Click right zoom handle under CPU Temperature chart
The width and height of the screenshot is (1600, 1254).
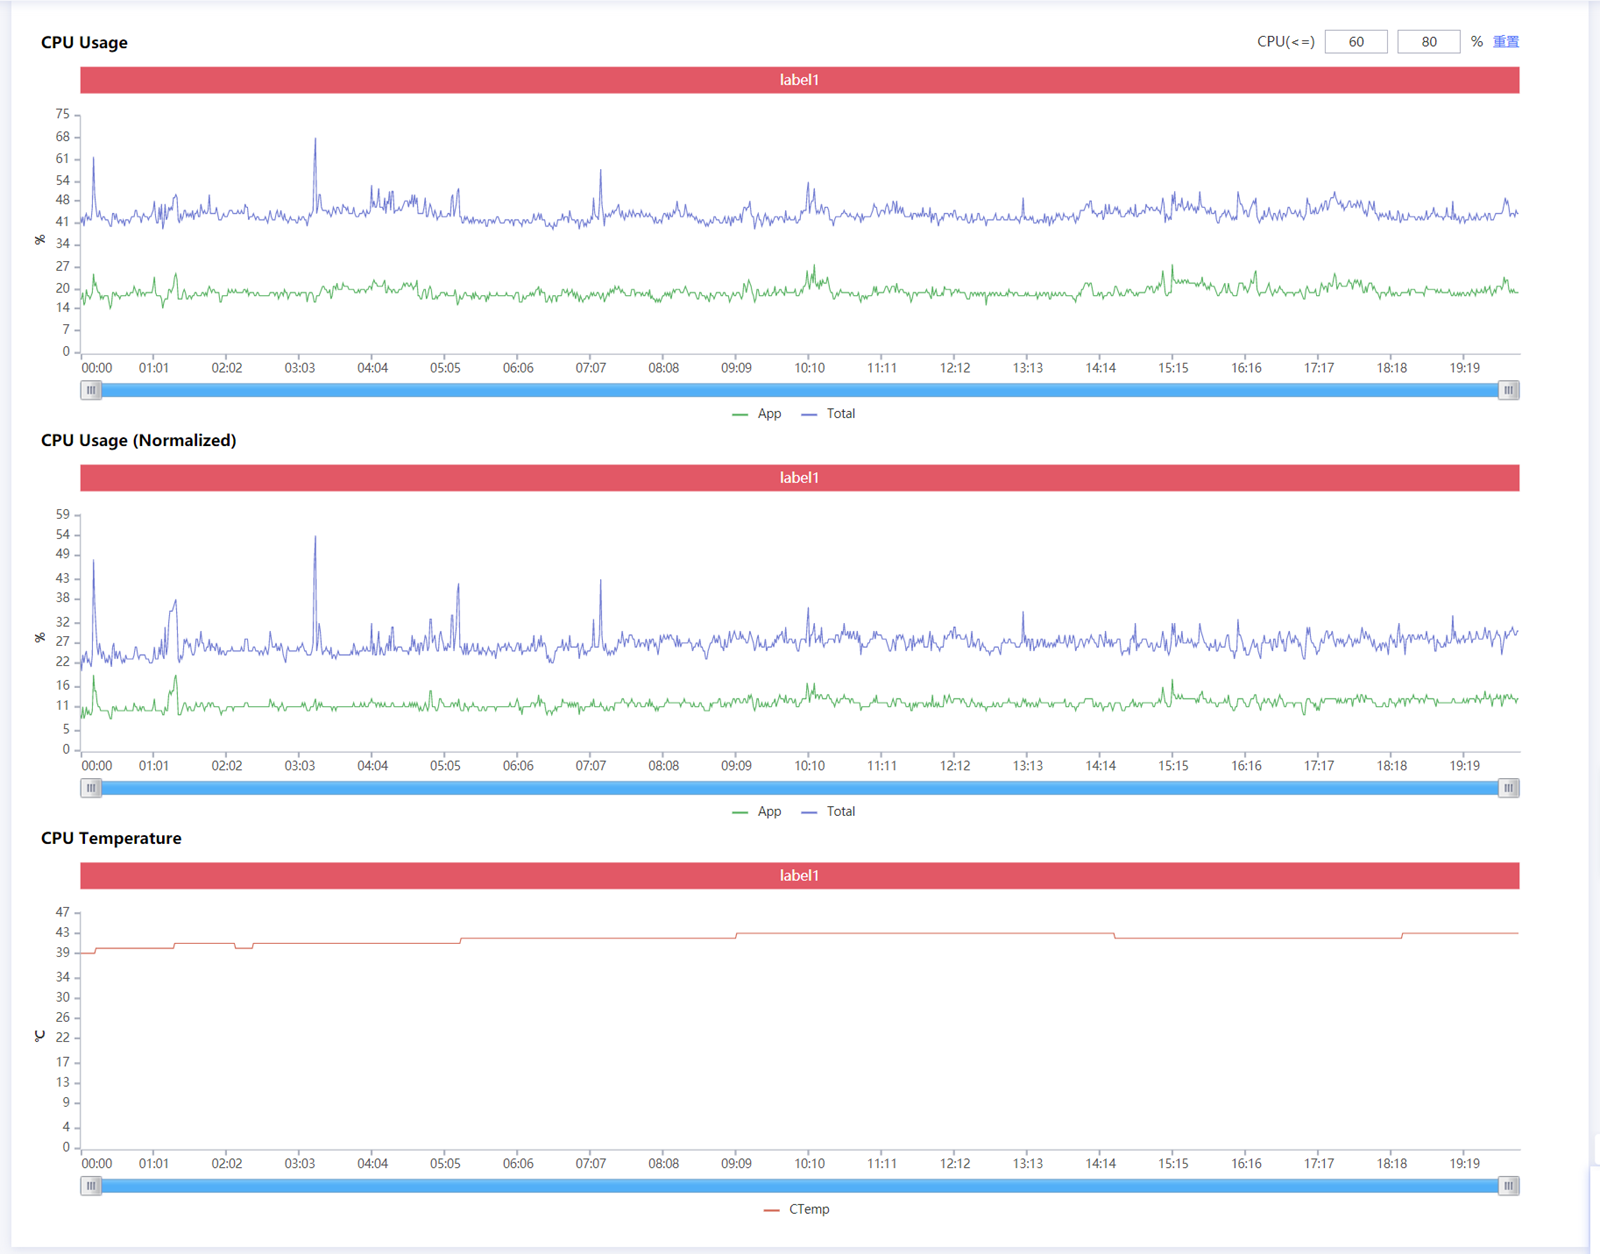coord(1508,1186)
